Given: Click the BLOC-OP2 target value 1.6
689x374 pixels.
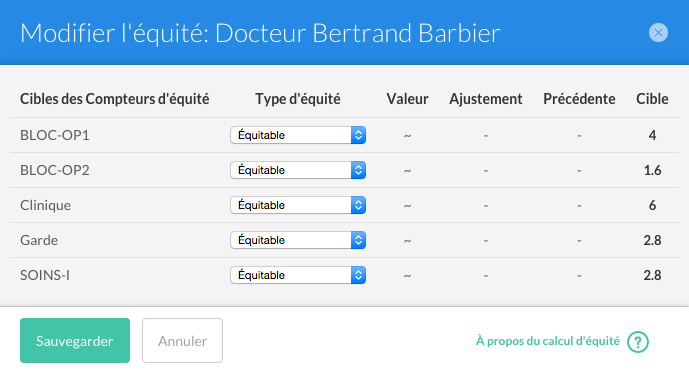Looking at the screenshot, I should (x=653, y=170).
